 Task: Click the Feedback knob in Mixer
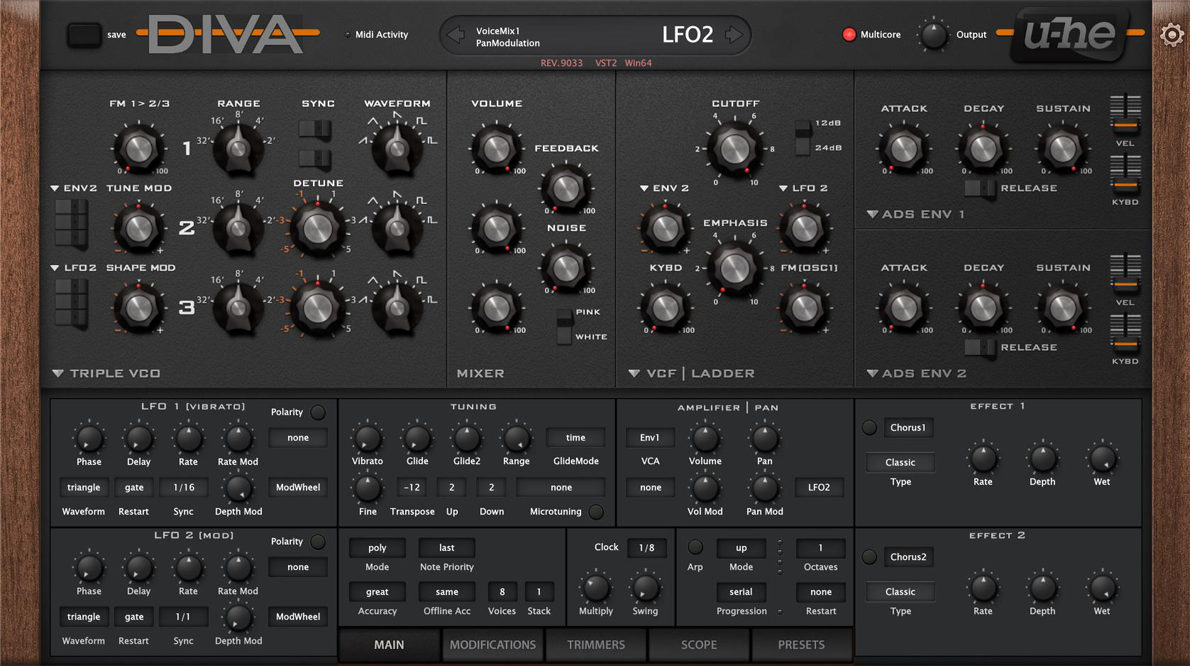(565, 188)
